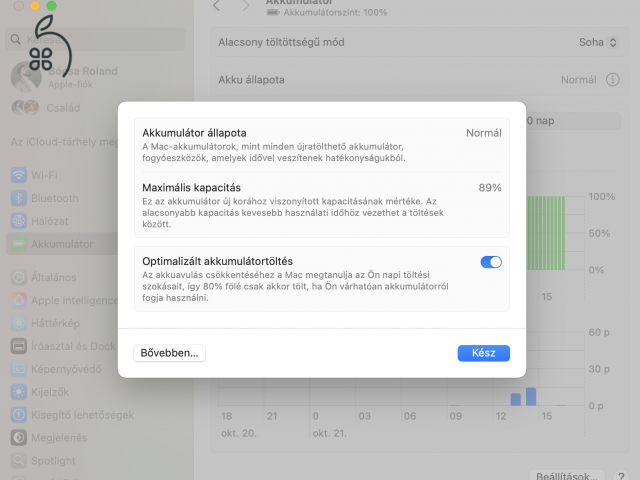Select the Wi-Fi label in sidebar
This screenshot has height=480, width=640.
pyautogui.click(x=44, y=176)
